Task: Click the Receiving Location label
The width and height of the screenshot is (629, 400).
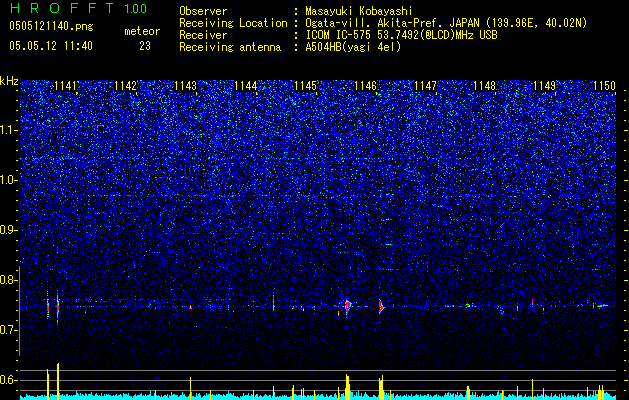Action: pyautogui.click(x=233, y=23)
